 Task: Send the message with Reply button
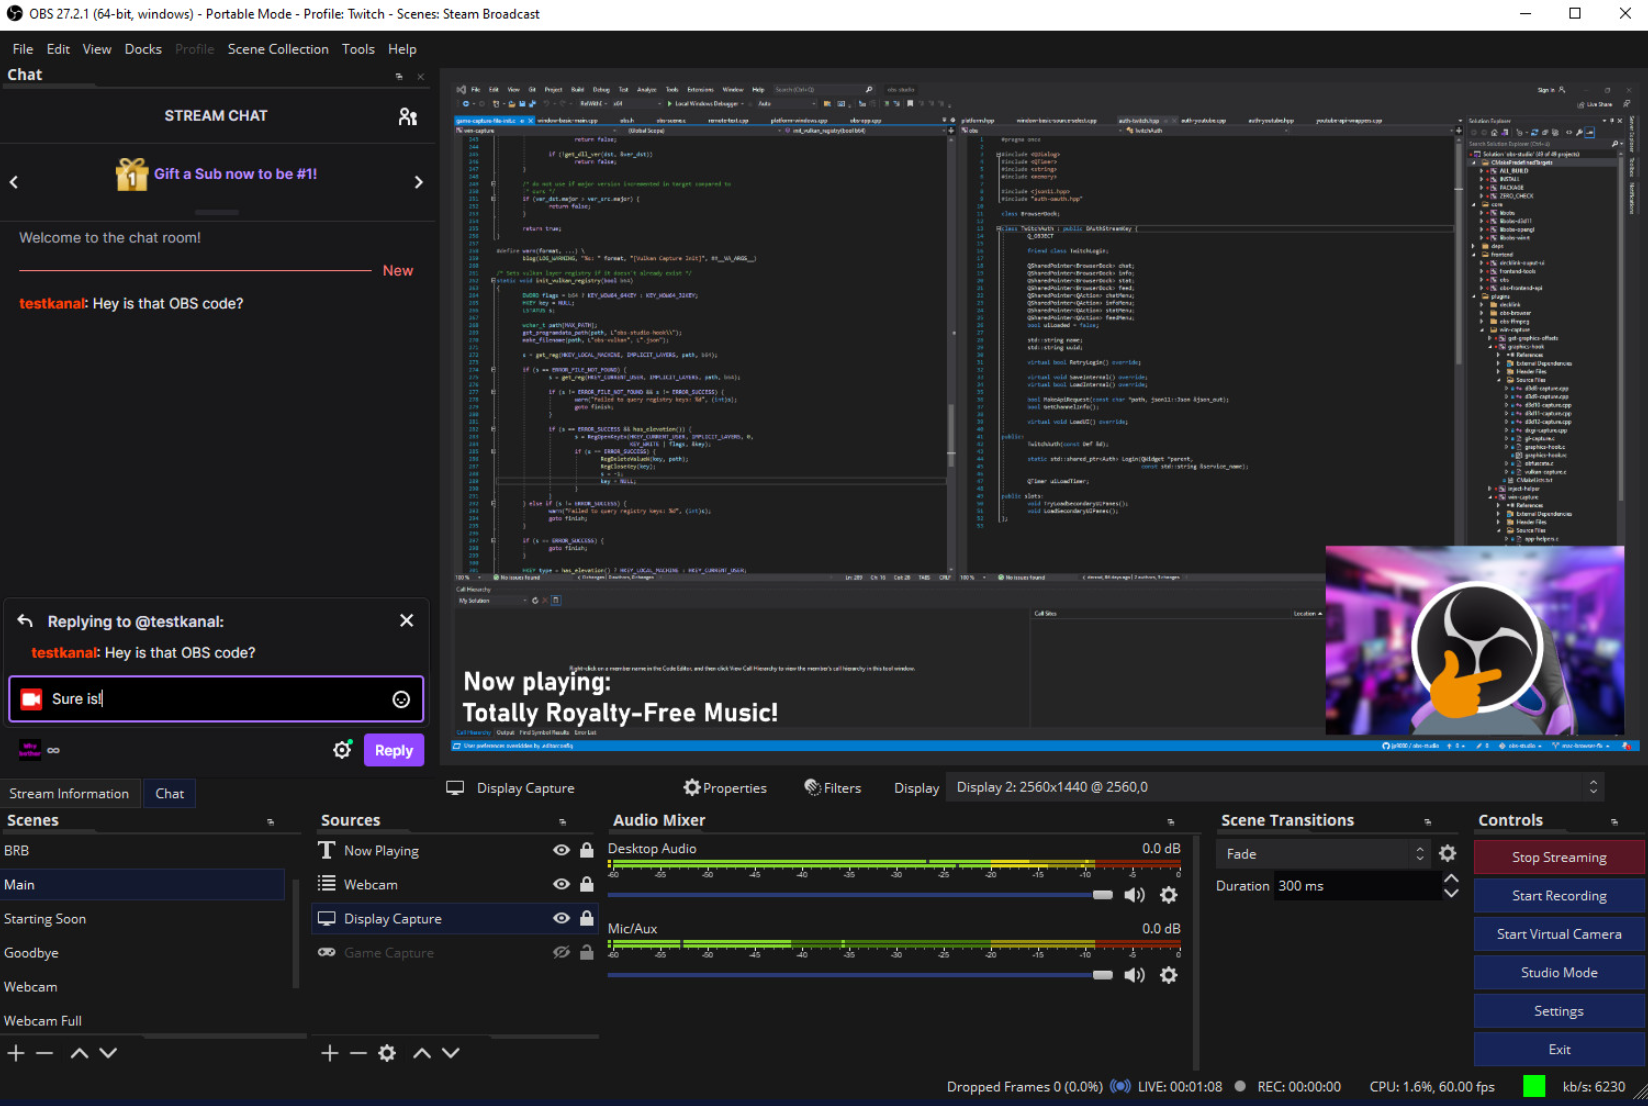[x=393, y=750]
